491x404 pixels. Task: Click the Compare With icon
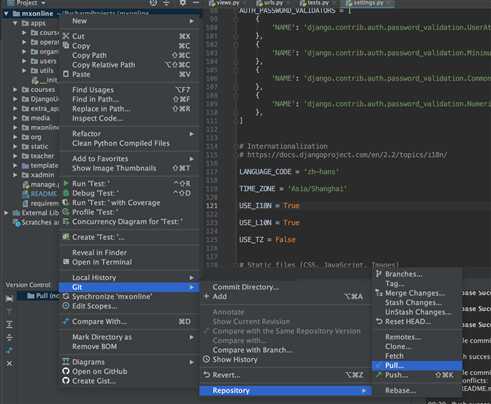coord(66,321)
